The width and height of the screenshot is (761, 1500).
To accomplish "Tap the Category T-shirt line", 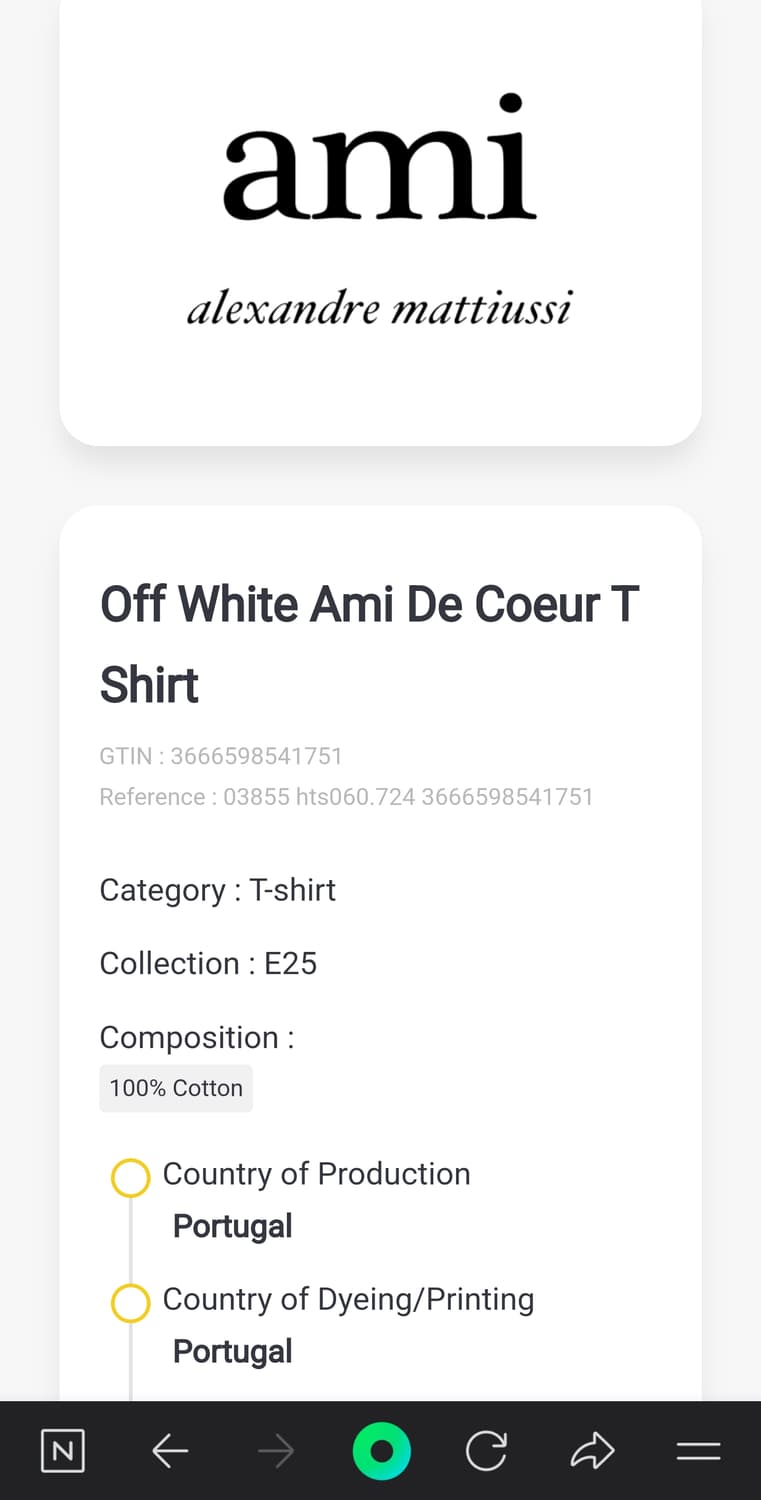I will pyautogui.click(x=217, y=890).
